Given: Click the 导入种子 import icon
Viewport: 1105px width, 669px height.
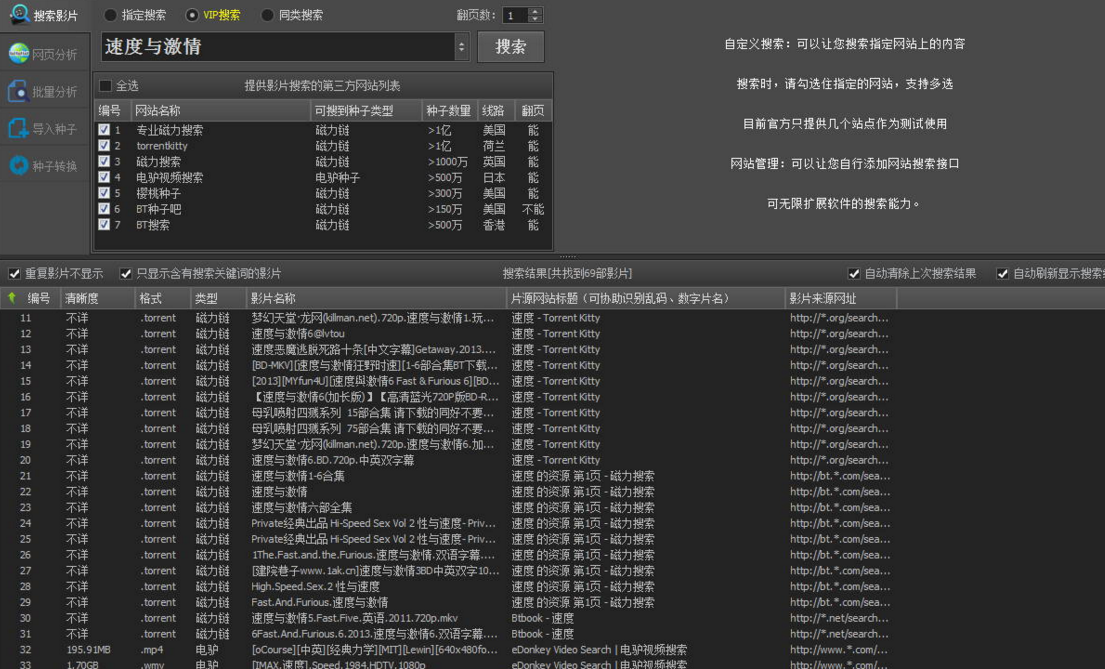Looking at the screenshot, I should pos(18,129).
